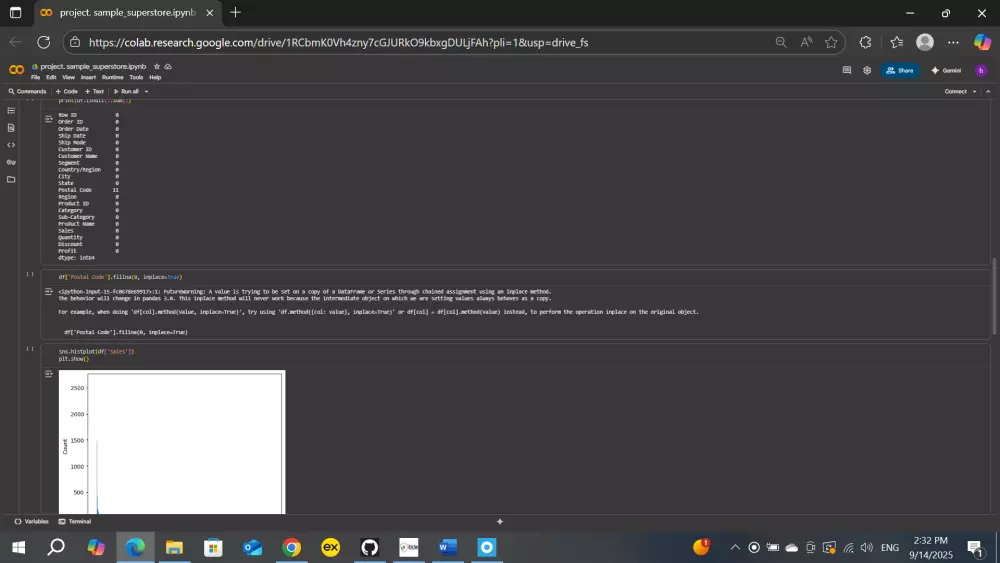The width and height of the screenshot is (1000, 563).
Task: Click the notebook vertical scrollbar
Action: point(994,296)
